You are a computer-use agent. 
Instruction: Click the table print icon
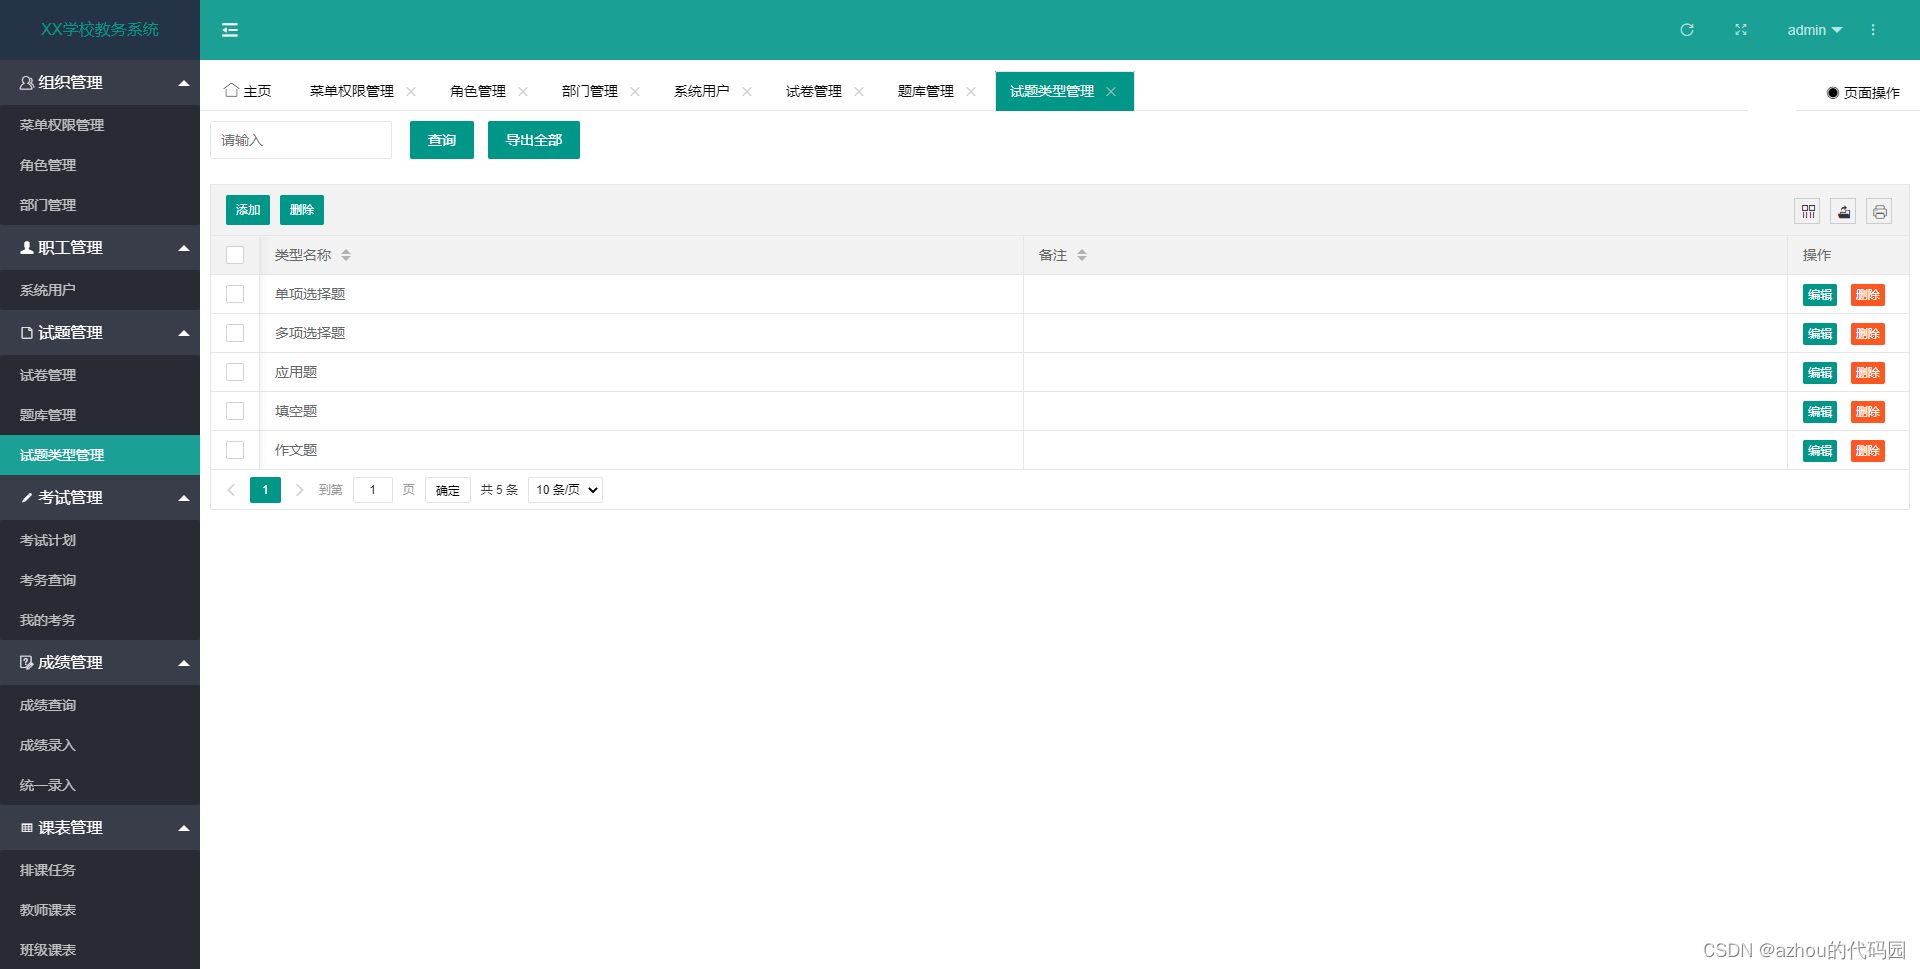[x=1880, y=211]
